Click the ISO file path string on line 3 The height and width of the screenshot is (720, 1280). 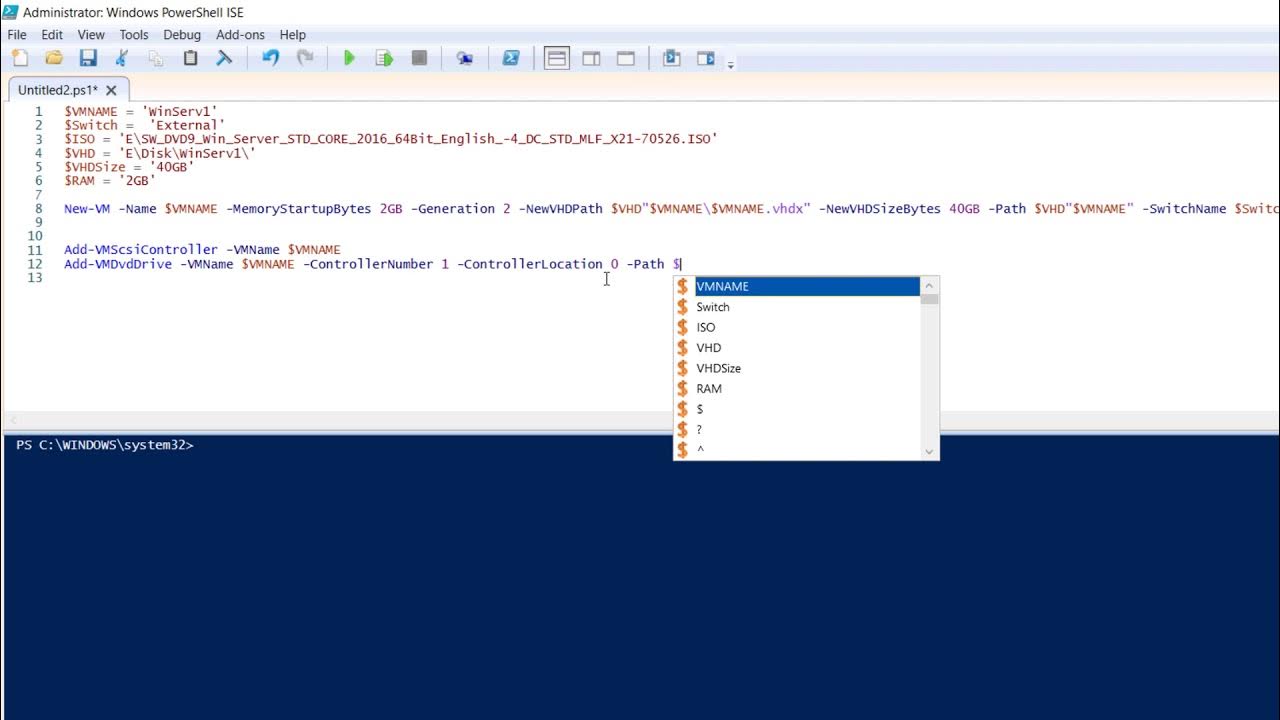(418, 139)
